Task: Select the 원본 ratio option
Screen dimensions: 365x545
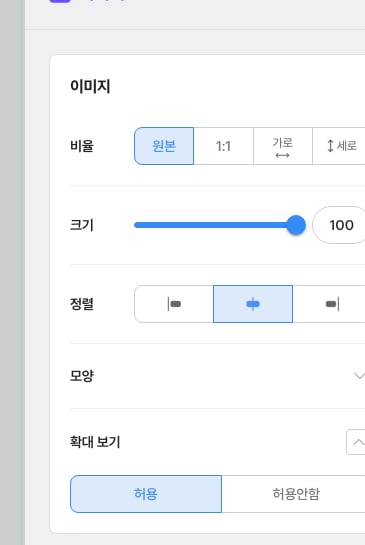Action: tap(164, 146)
